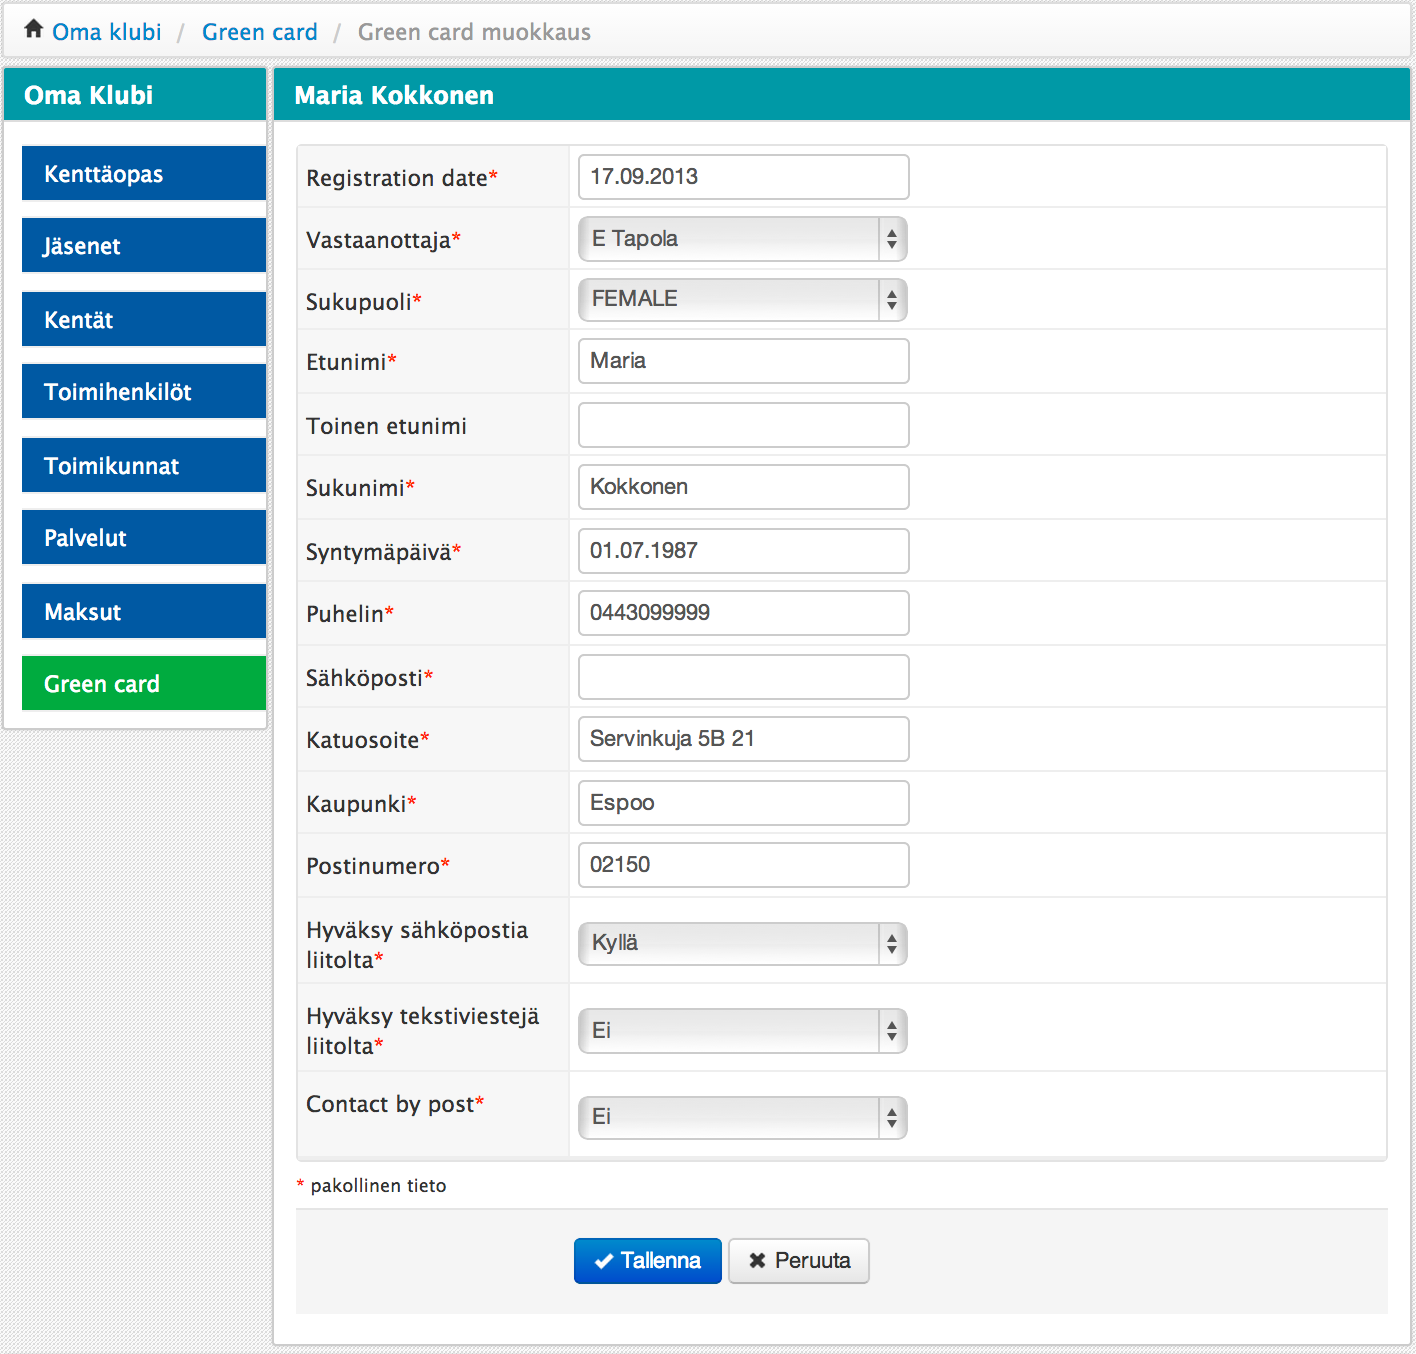Click the Syntymäpäivä date field

point(743,551)
